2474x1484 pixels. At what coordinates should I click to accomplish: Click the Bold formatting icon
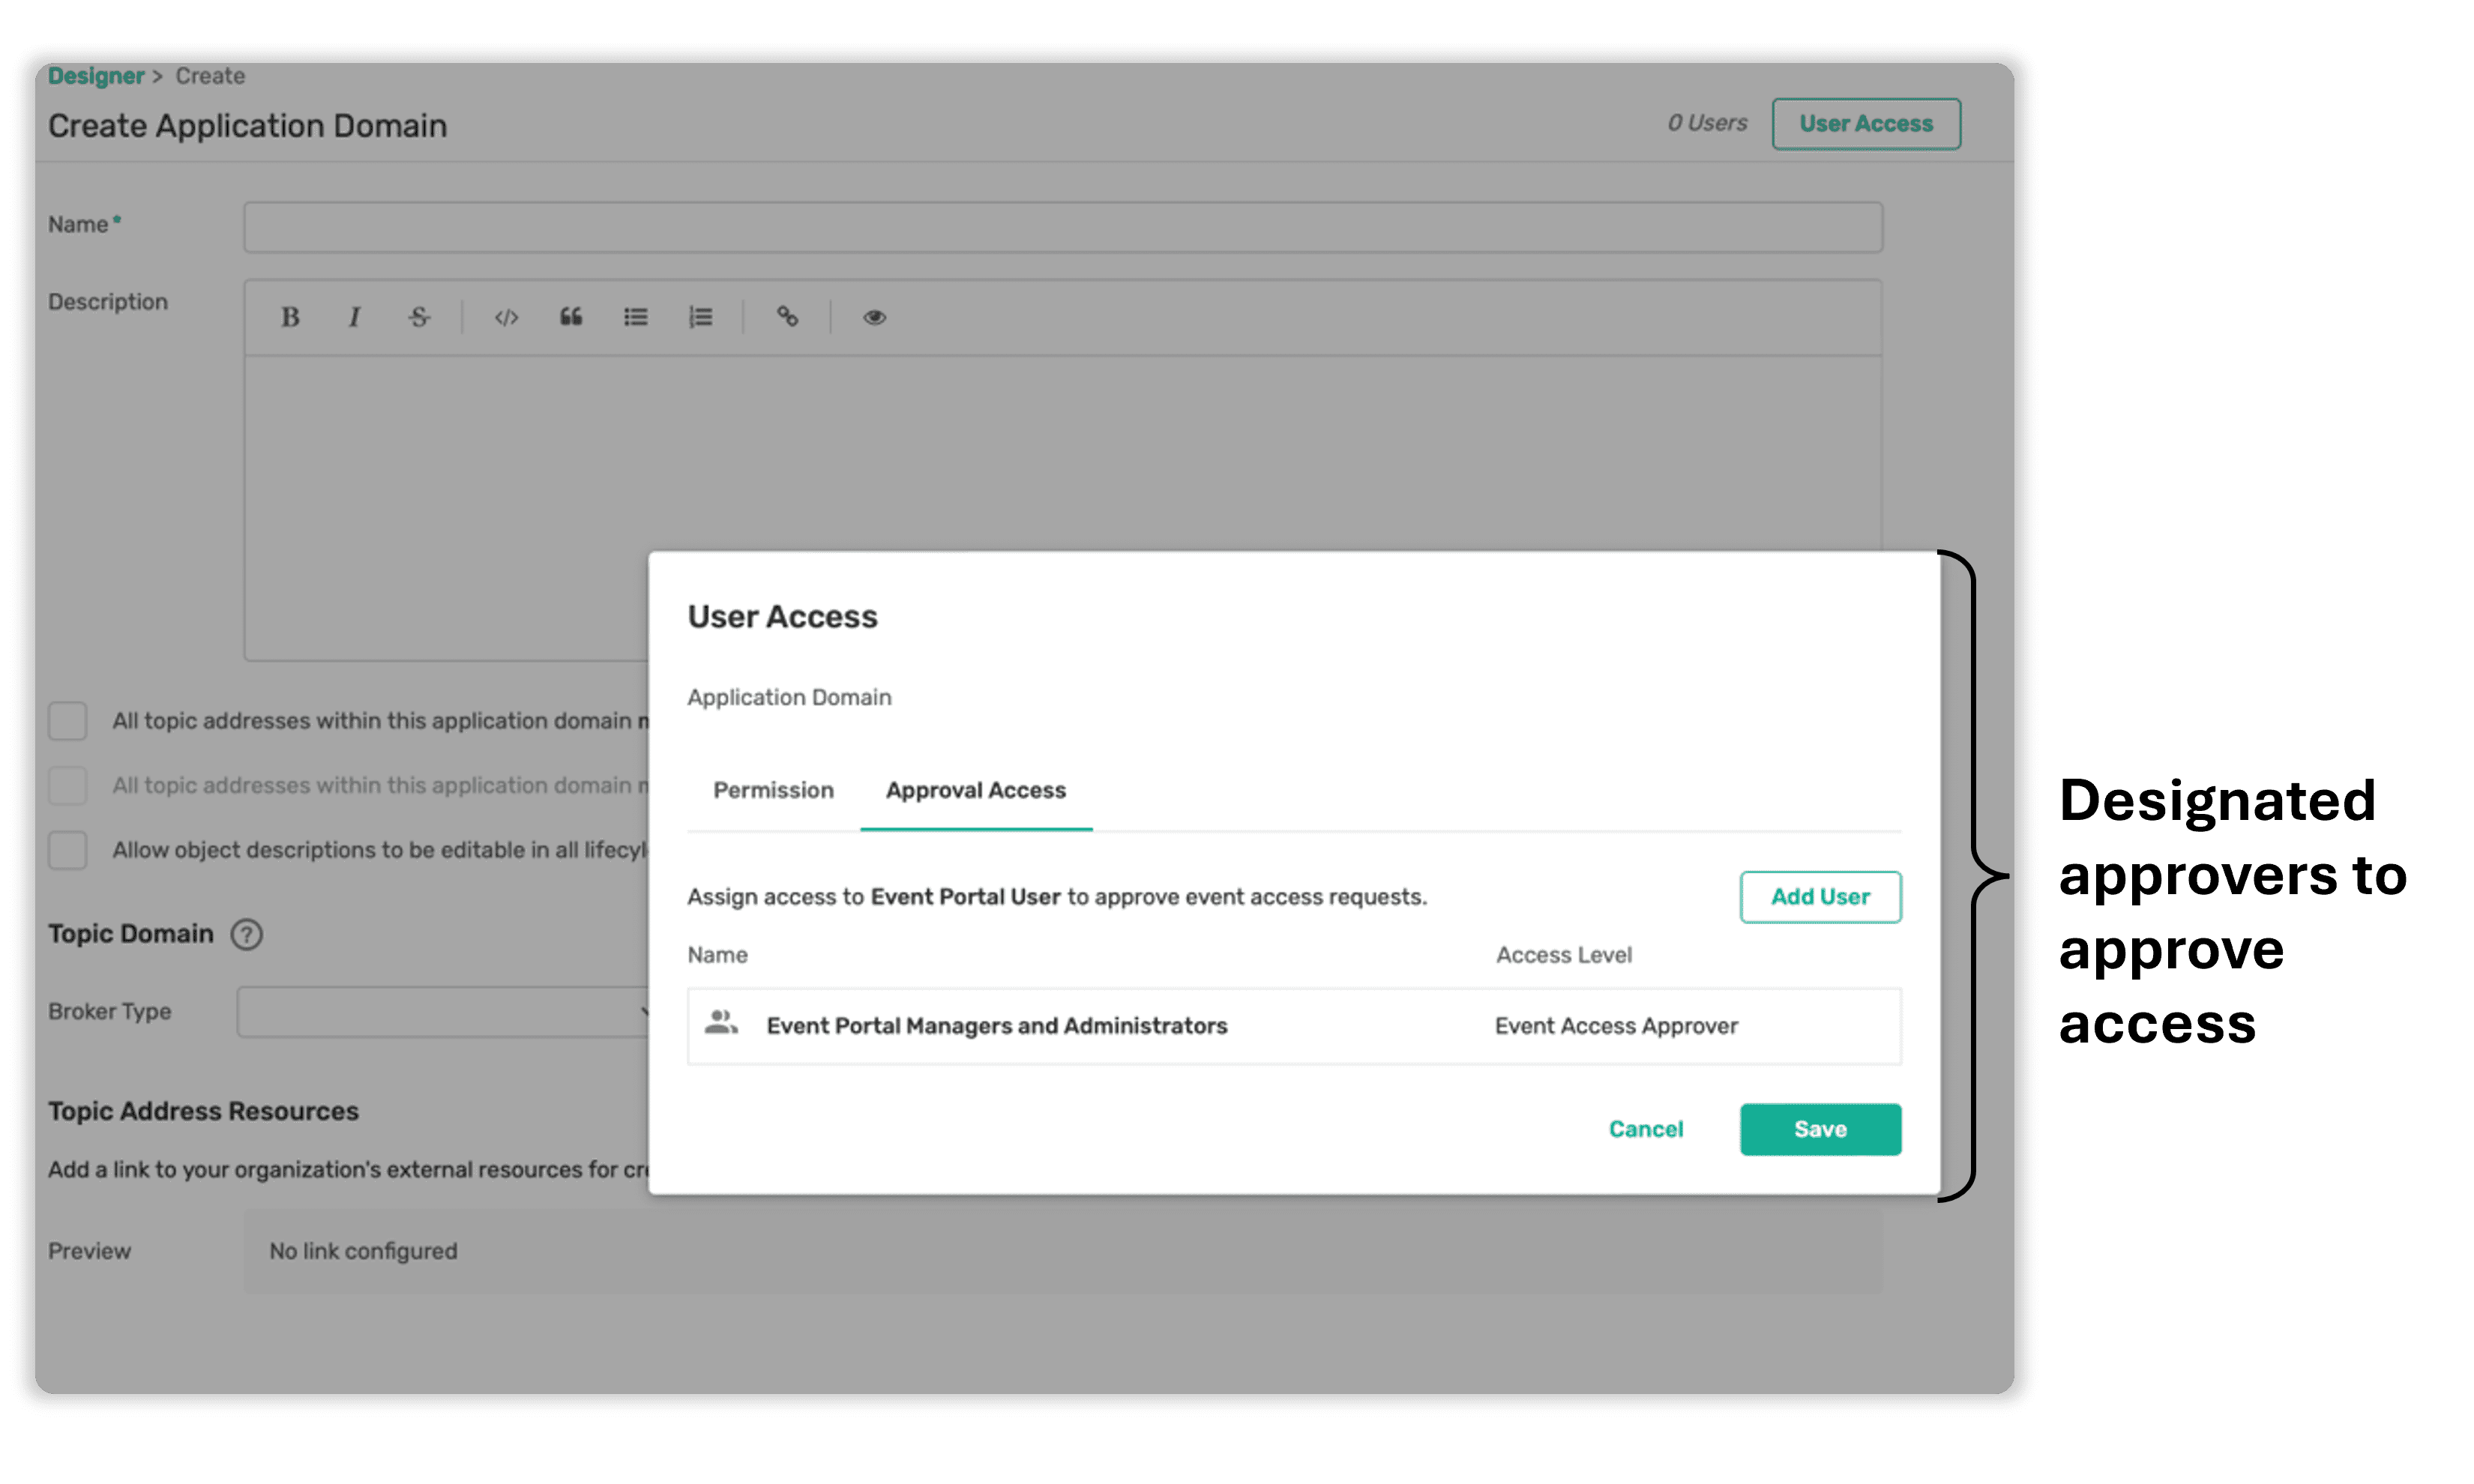coord(286,318)
